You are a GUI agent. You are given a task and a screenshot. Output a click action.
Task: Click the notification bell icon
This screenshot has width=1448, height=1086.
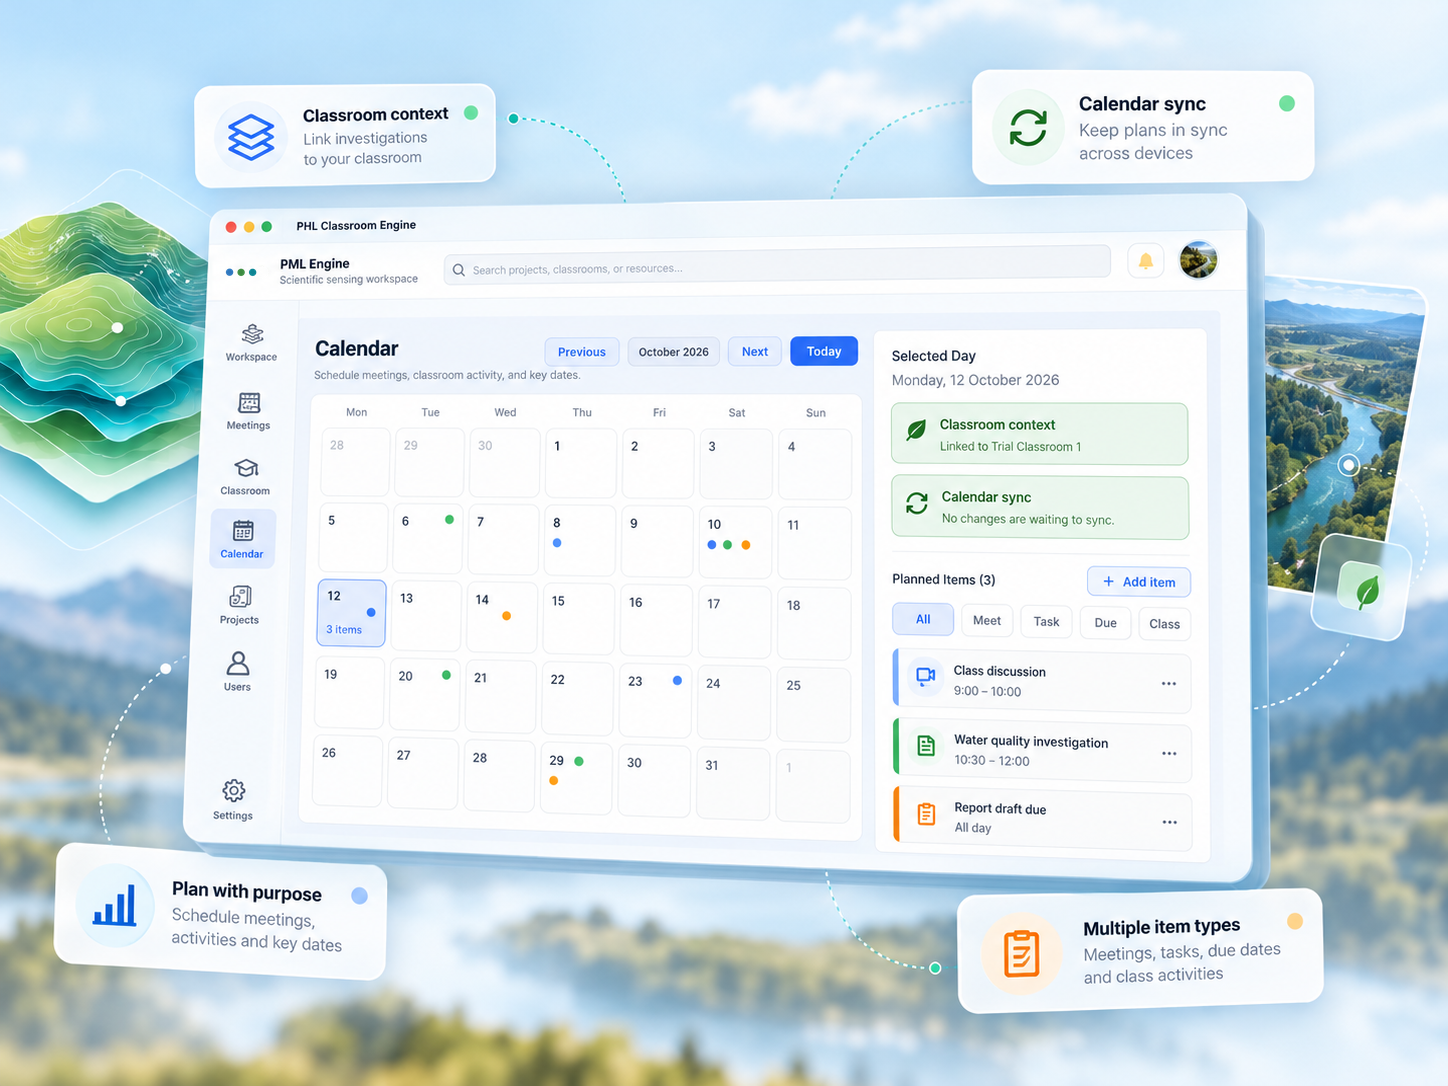(x=1146, y=261)
